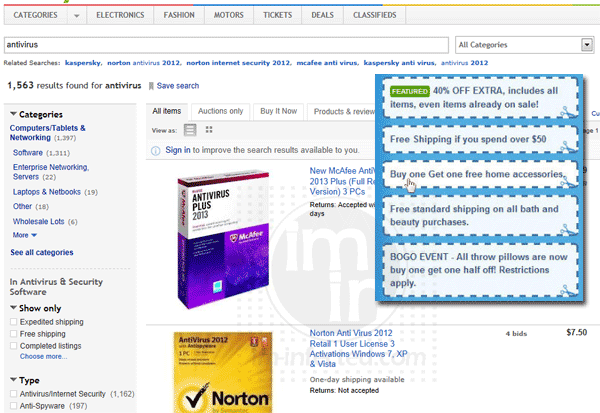600x413 pixels.
Task: Click the 40% OFF EXTRA coupon
Action: [x=481, y=98]
